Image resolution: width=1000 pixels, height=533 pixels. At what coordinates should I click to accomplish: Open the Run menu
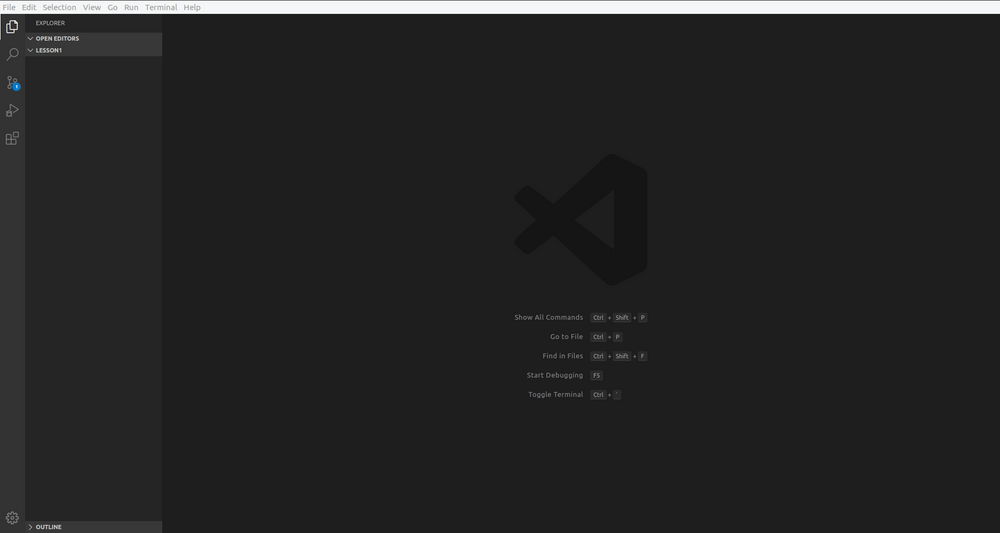[x=131, y=7]
